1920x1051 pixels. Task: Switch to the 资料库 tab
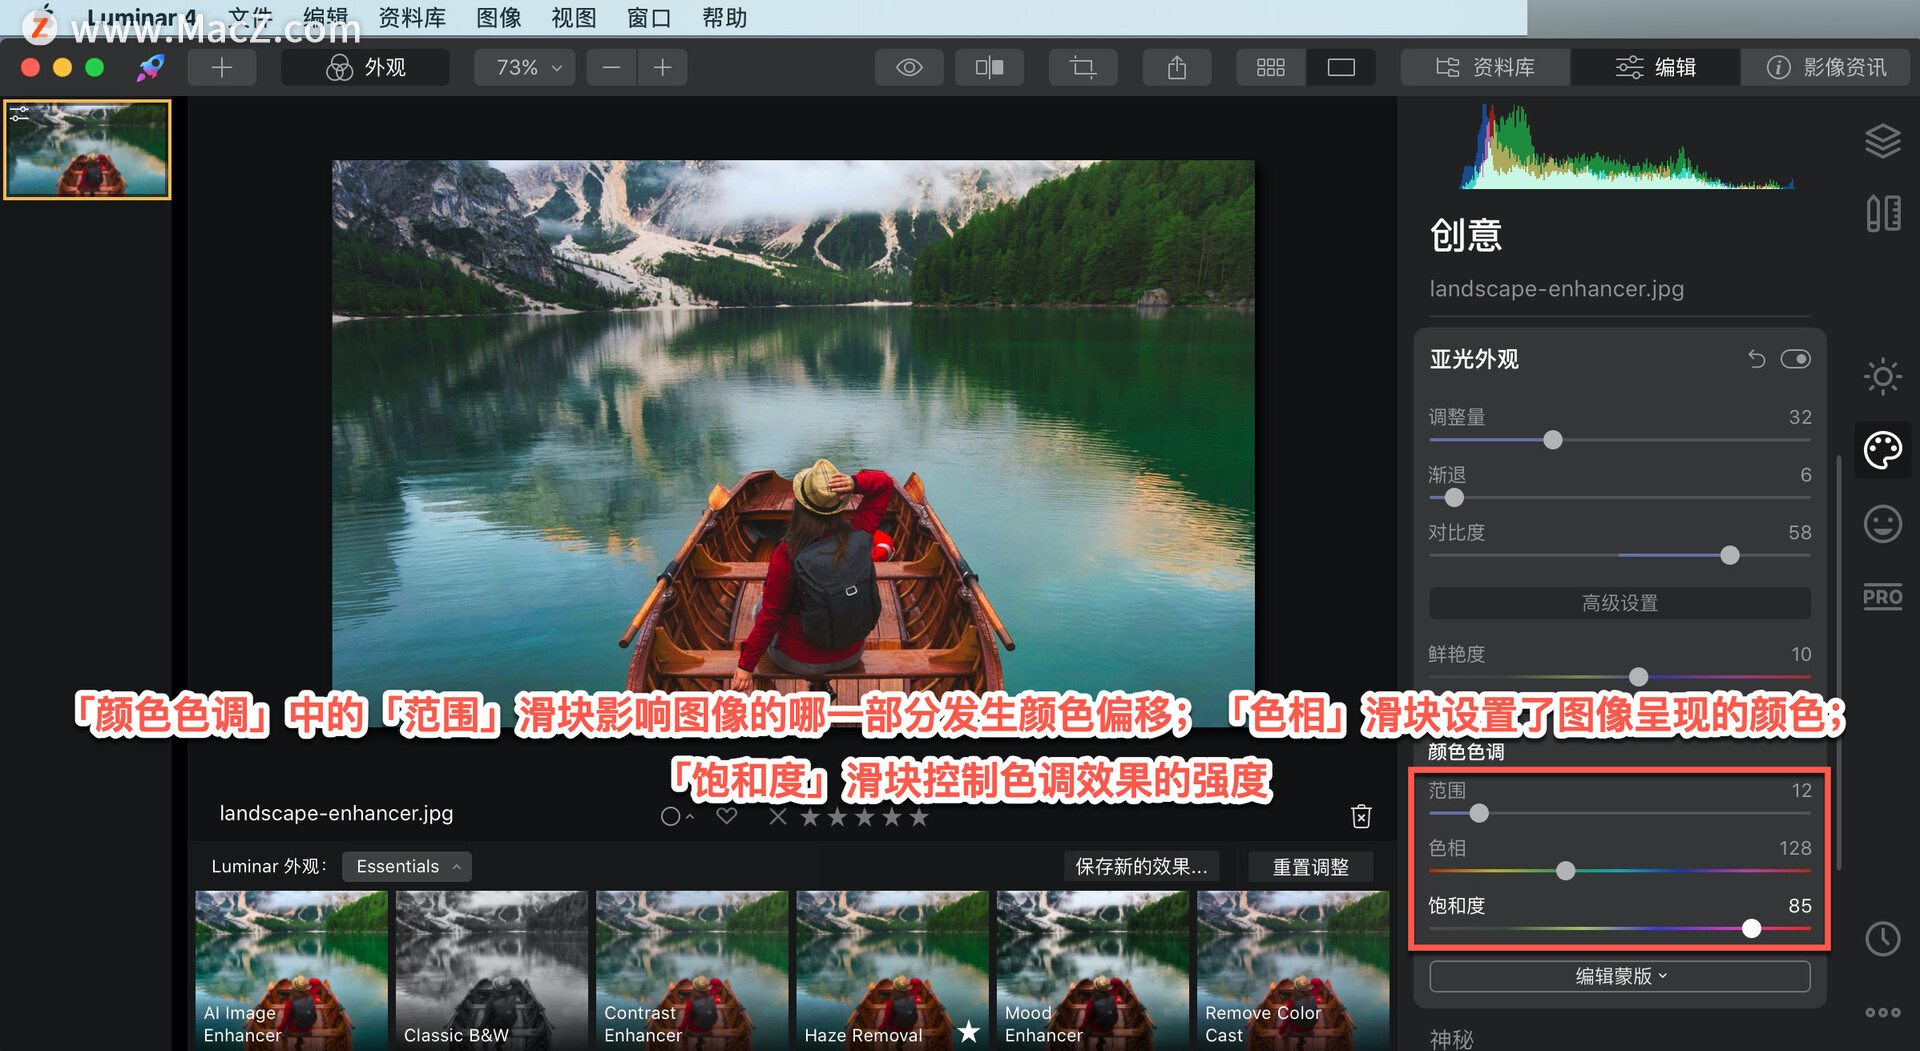pyautogui.click(x=1484, y=67)
